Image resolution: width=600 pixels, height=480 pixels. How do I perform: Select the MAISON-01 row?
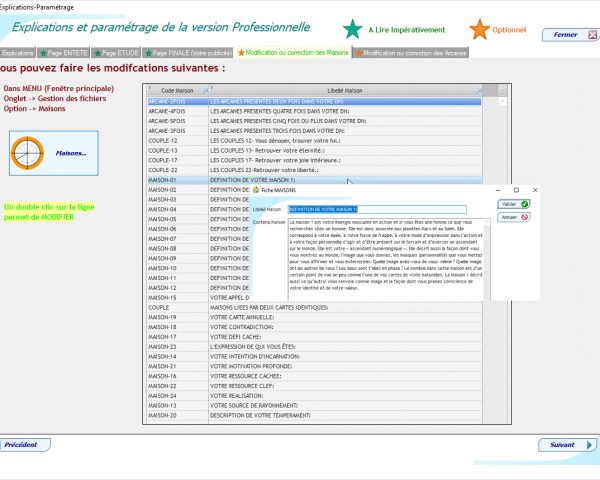pos(314,180)
